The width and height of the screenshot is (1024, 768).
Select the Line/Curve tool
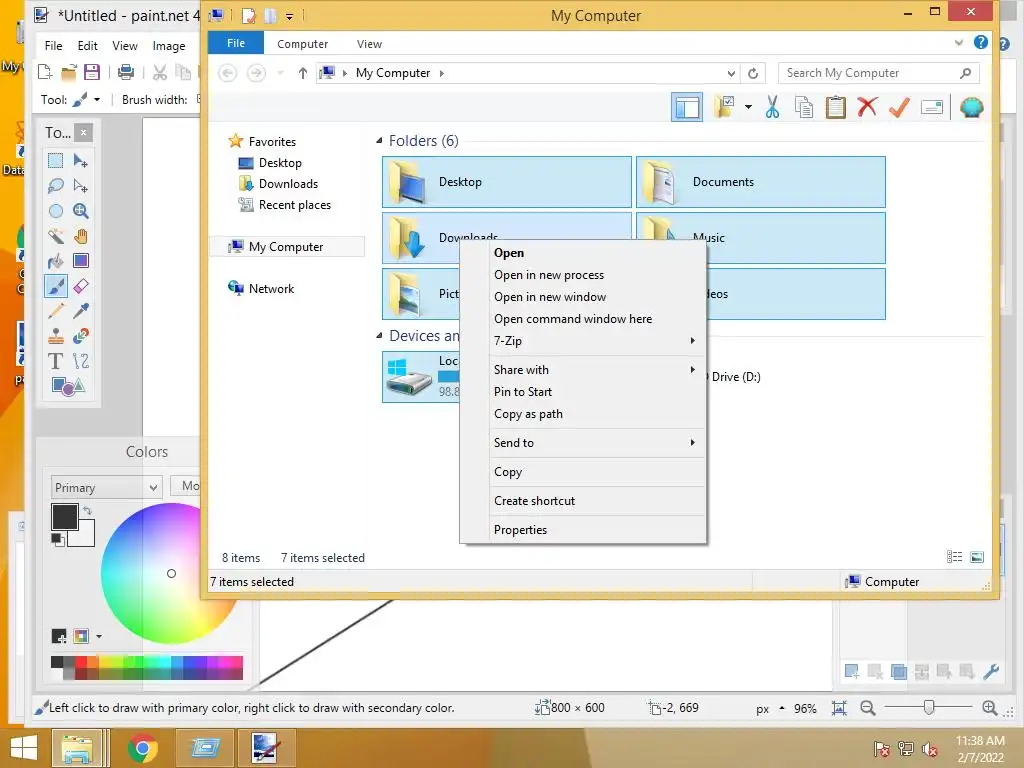[81, 361]
